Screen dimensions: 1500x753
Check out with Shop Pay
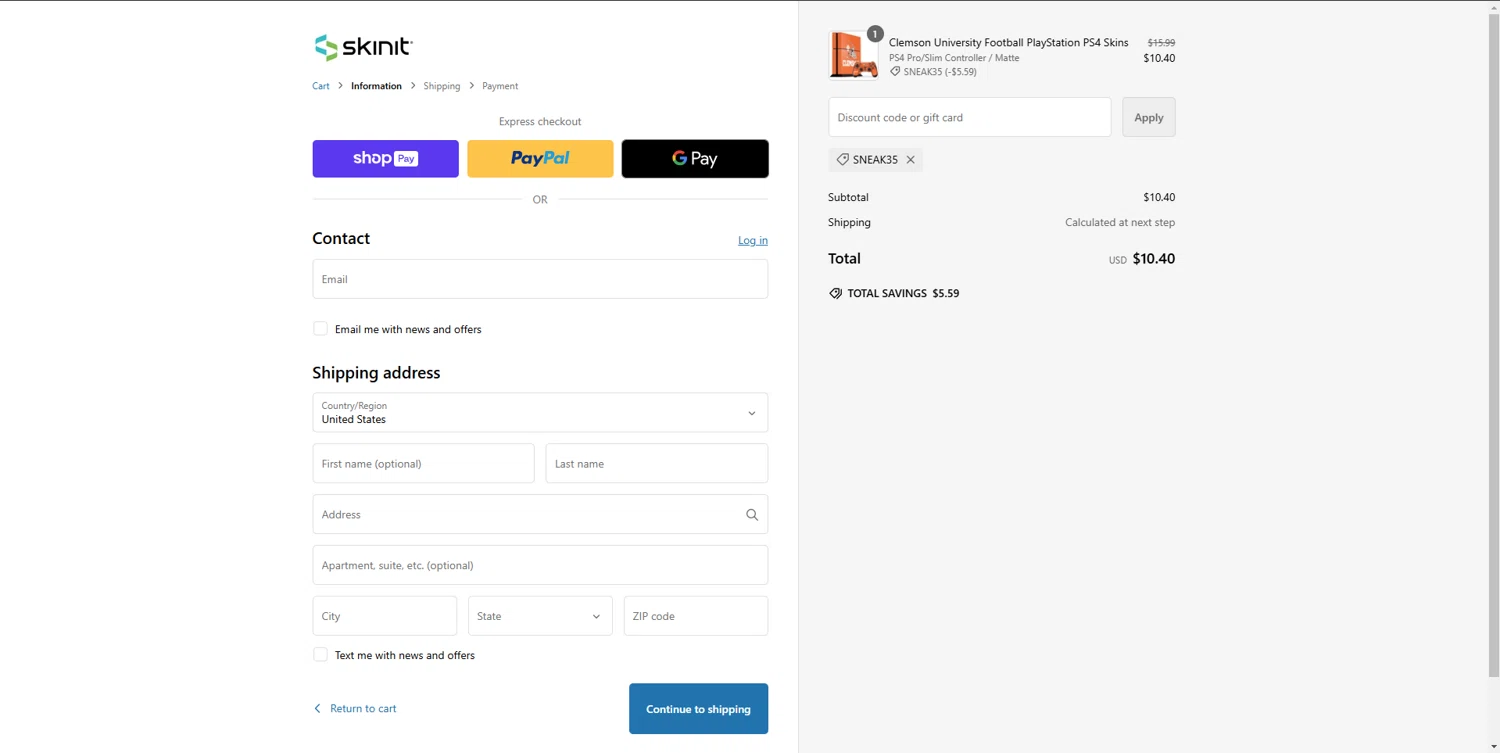(385, 159)
